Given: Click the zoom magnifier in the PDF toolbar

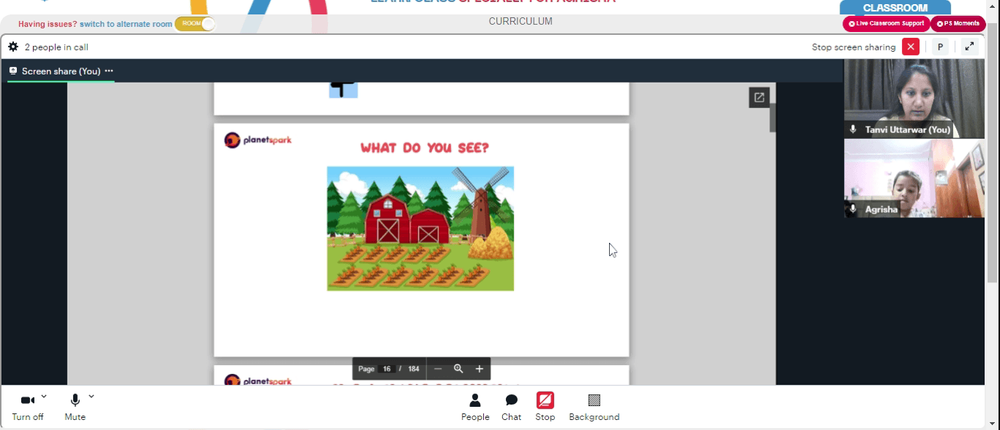Looking at the screenshot, I should point(458,369).
